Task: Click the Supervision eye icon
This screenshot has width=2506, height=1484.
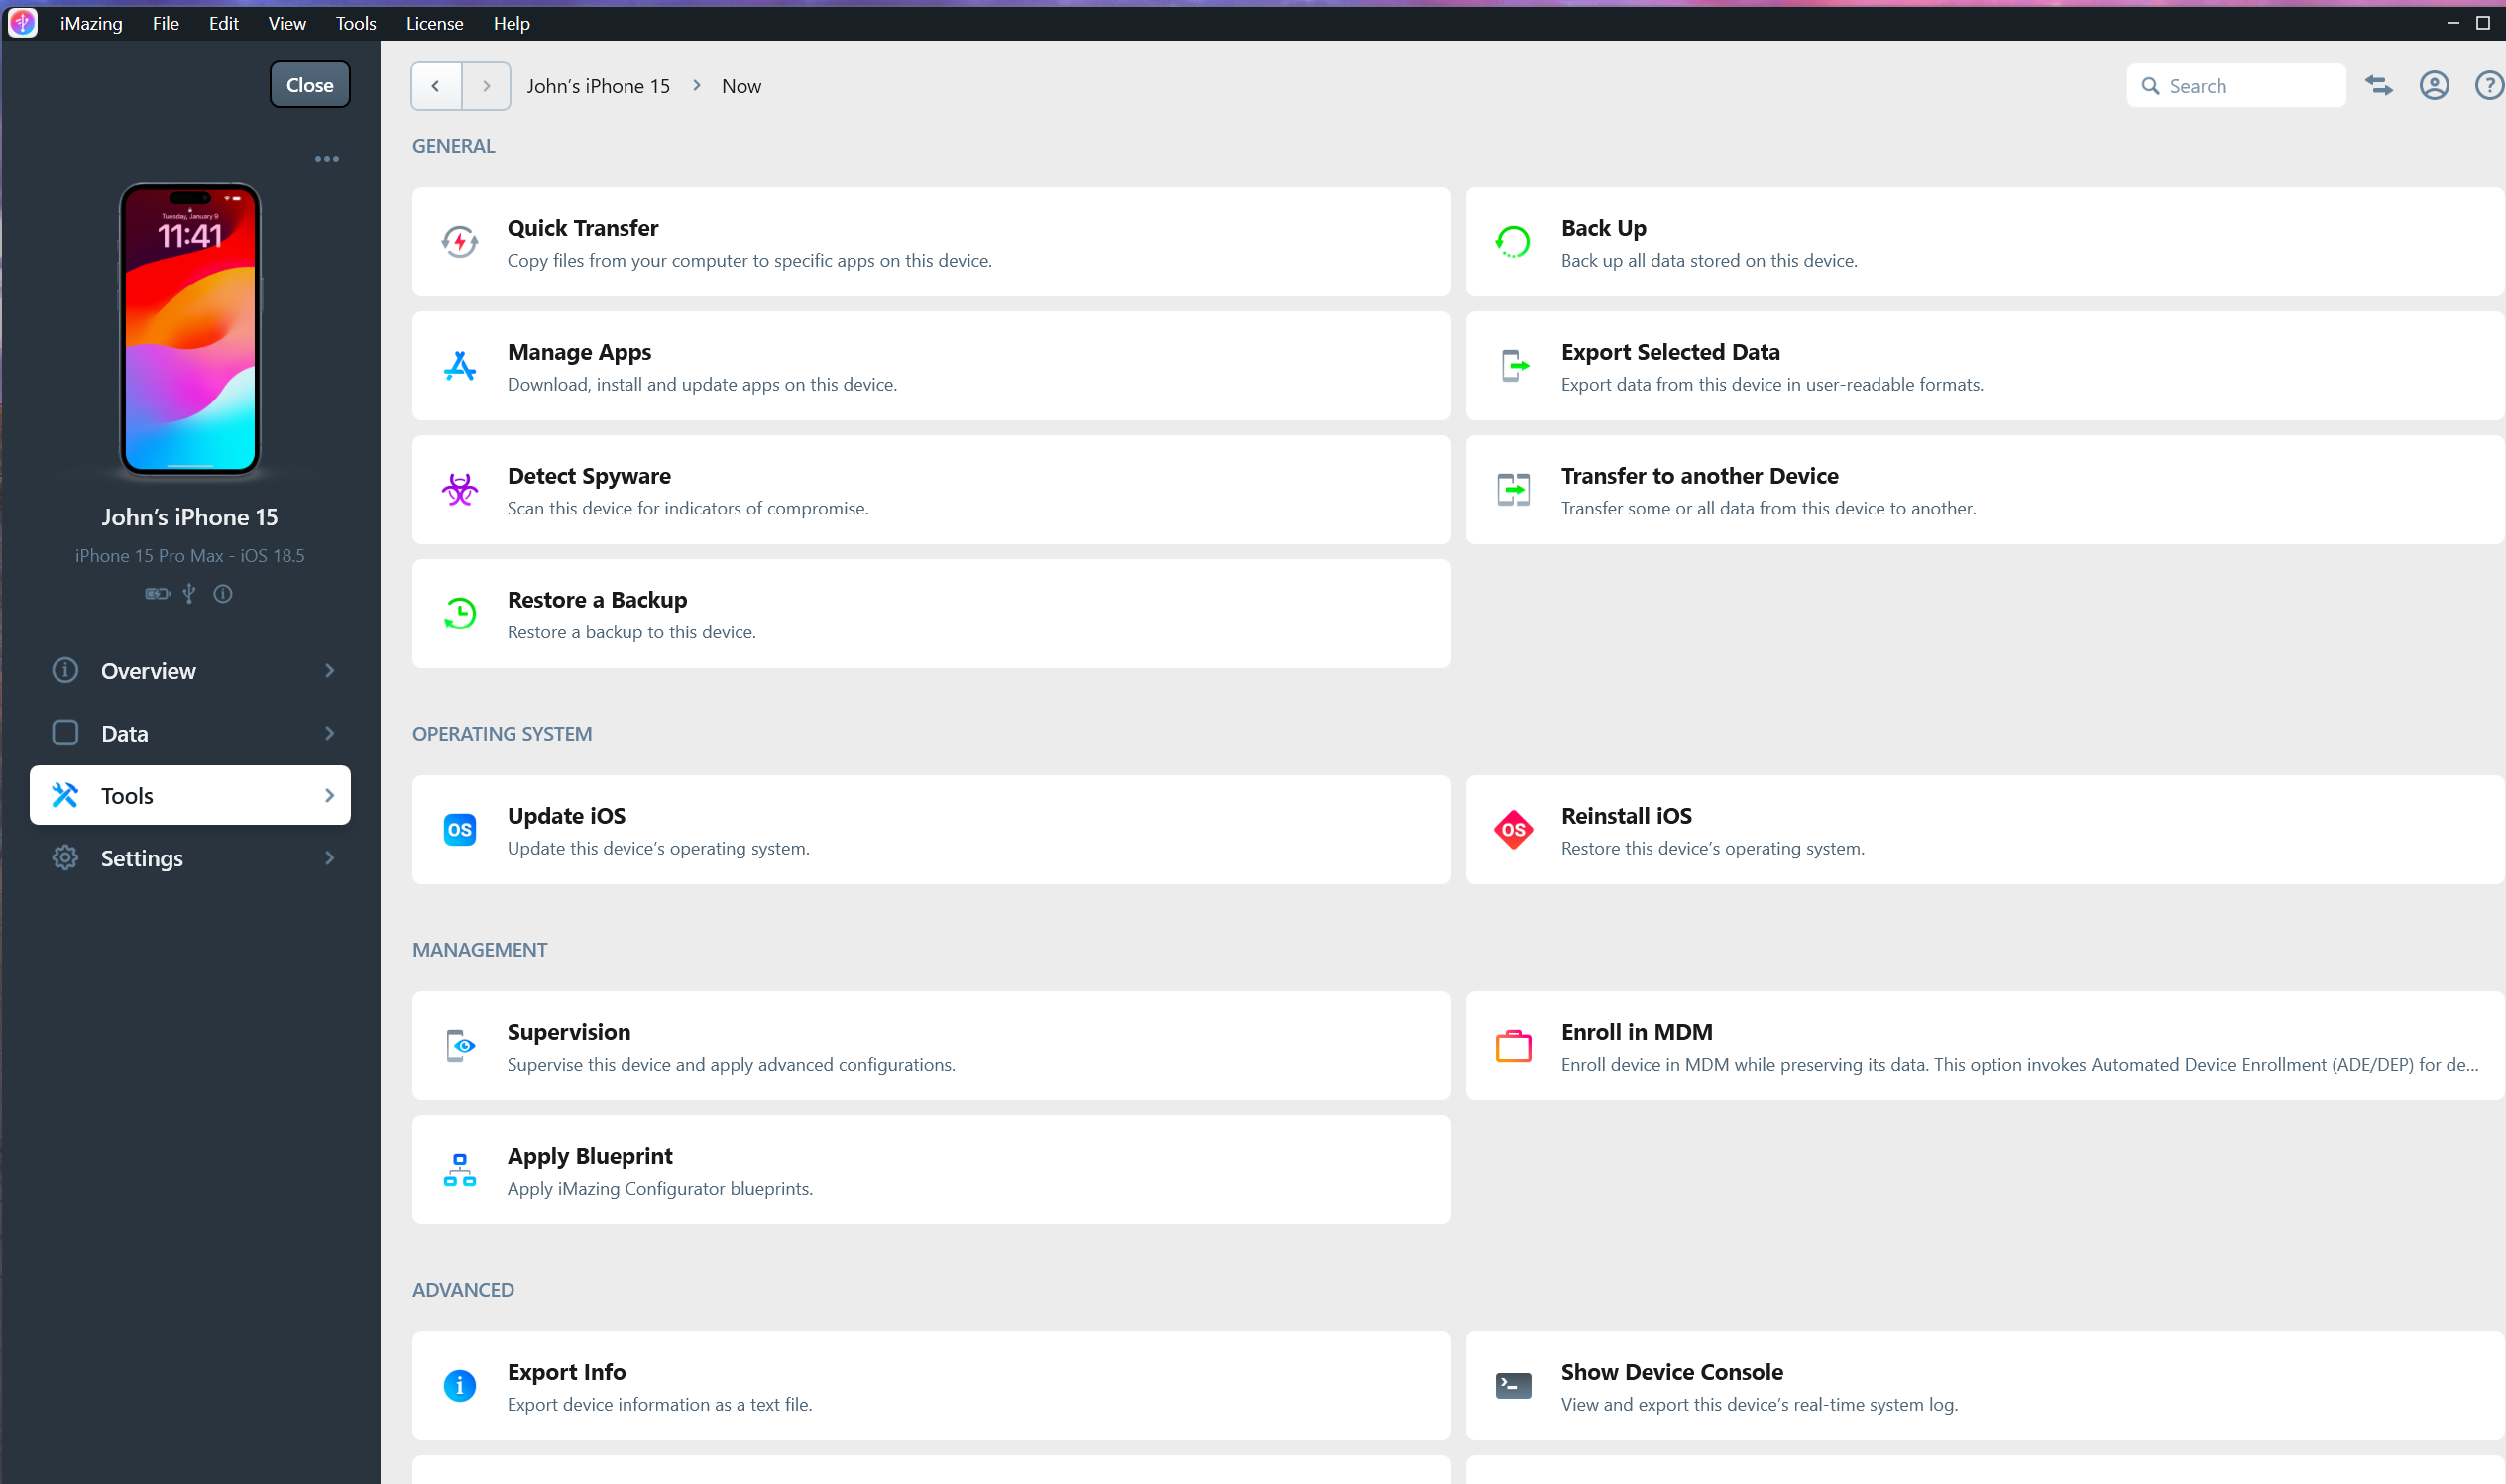Action: coord(459,1046)
